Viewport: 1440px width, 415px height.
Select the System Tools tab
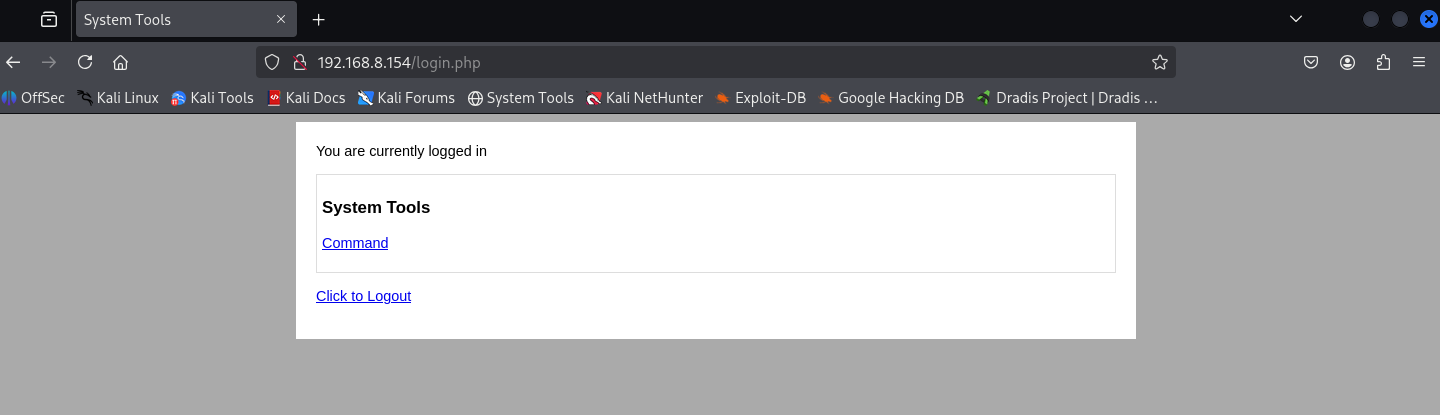click(x=175, y=19)
